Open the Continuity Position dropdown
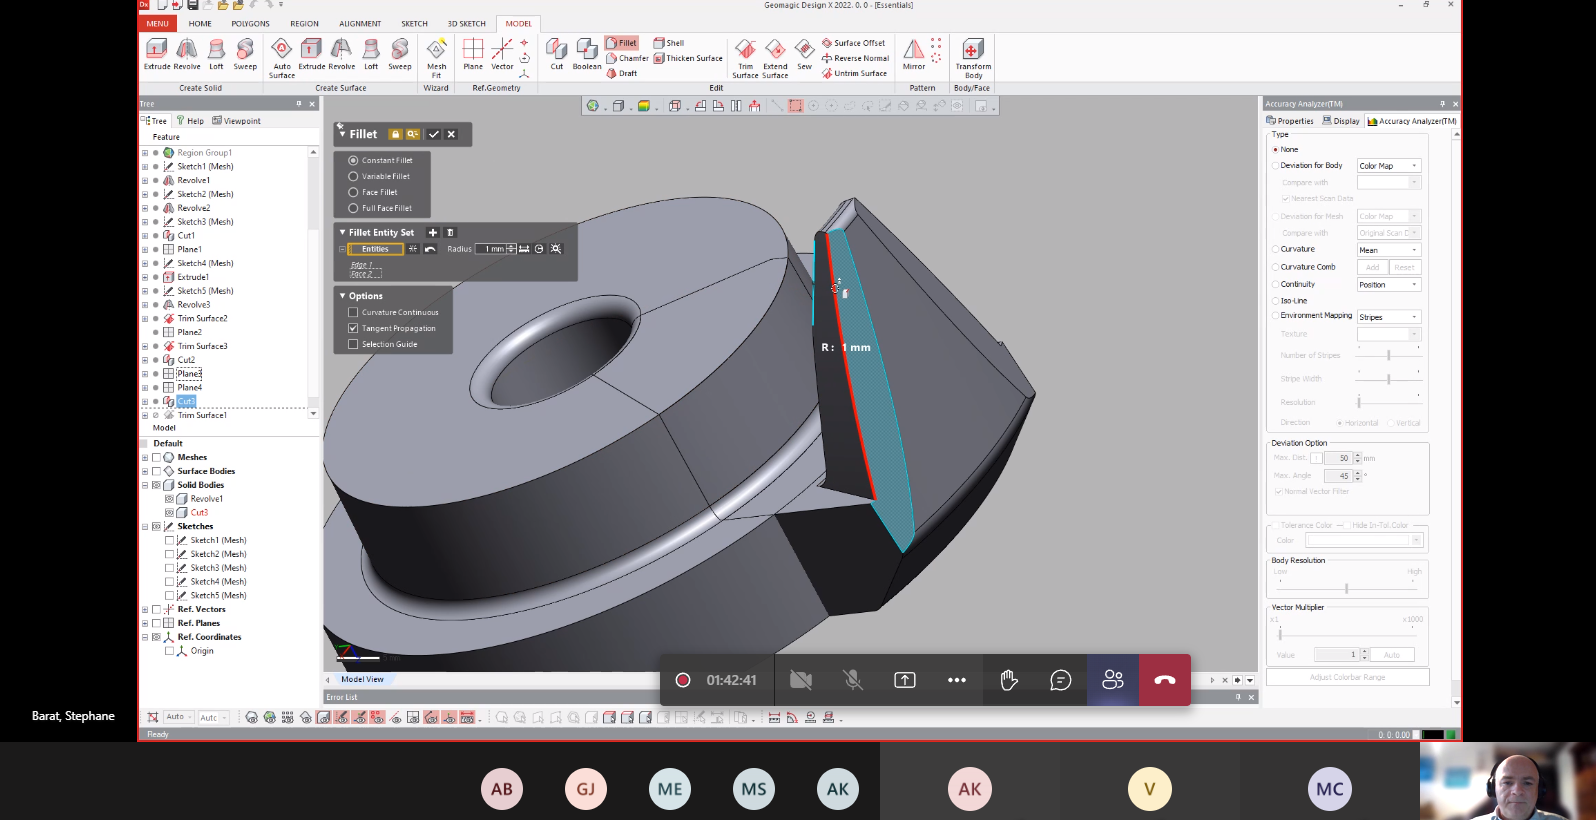The image size is (1596, 820). [1388, 285]
